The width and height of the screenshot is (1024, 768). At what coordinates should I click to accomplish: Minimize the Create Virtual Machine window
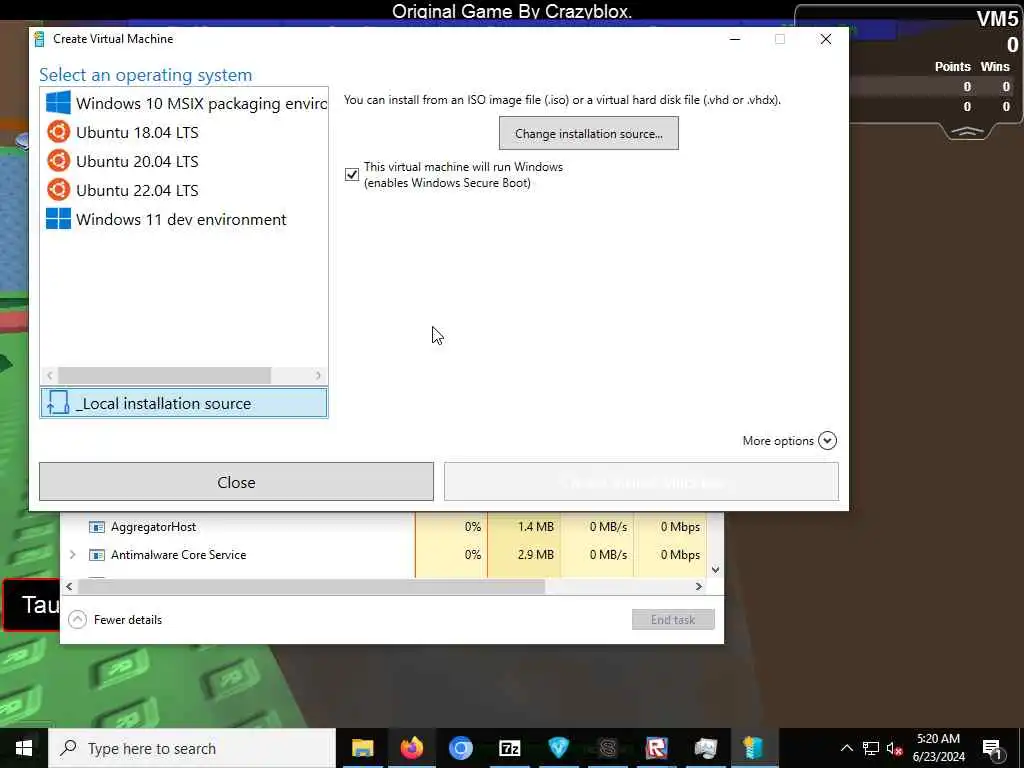pos(735,39)
